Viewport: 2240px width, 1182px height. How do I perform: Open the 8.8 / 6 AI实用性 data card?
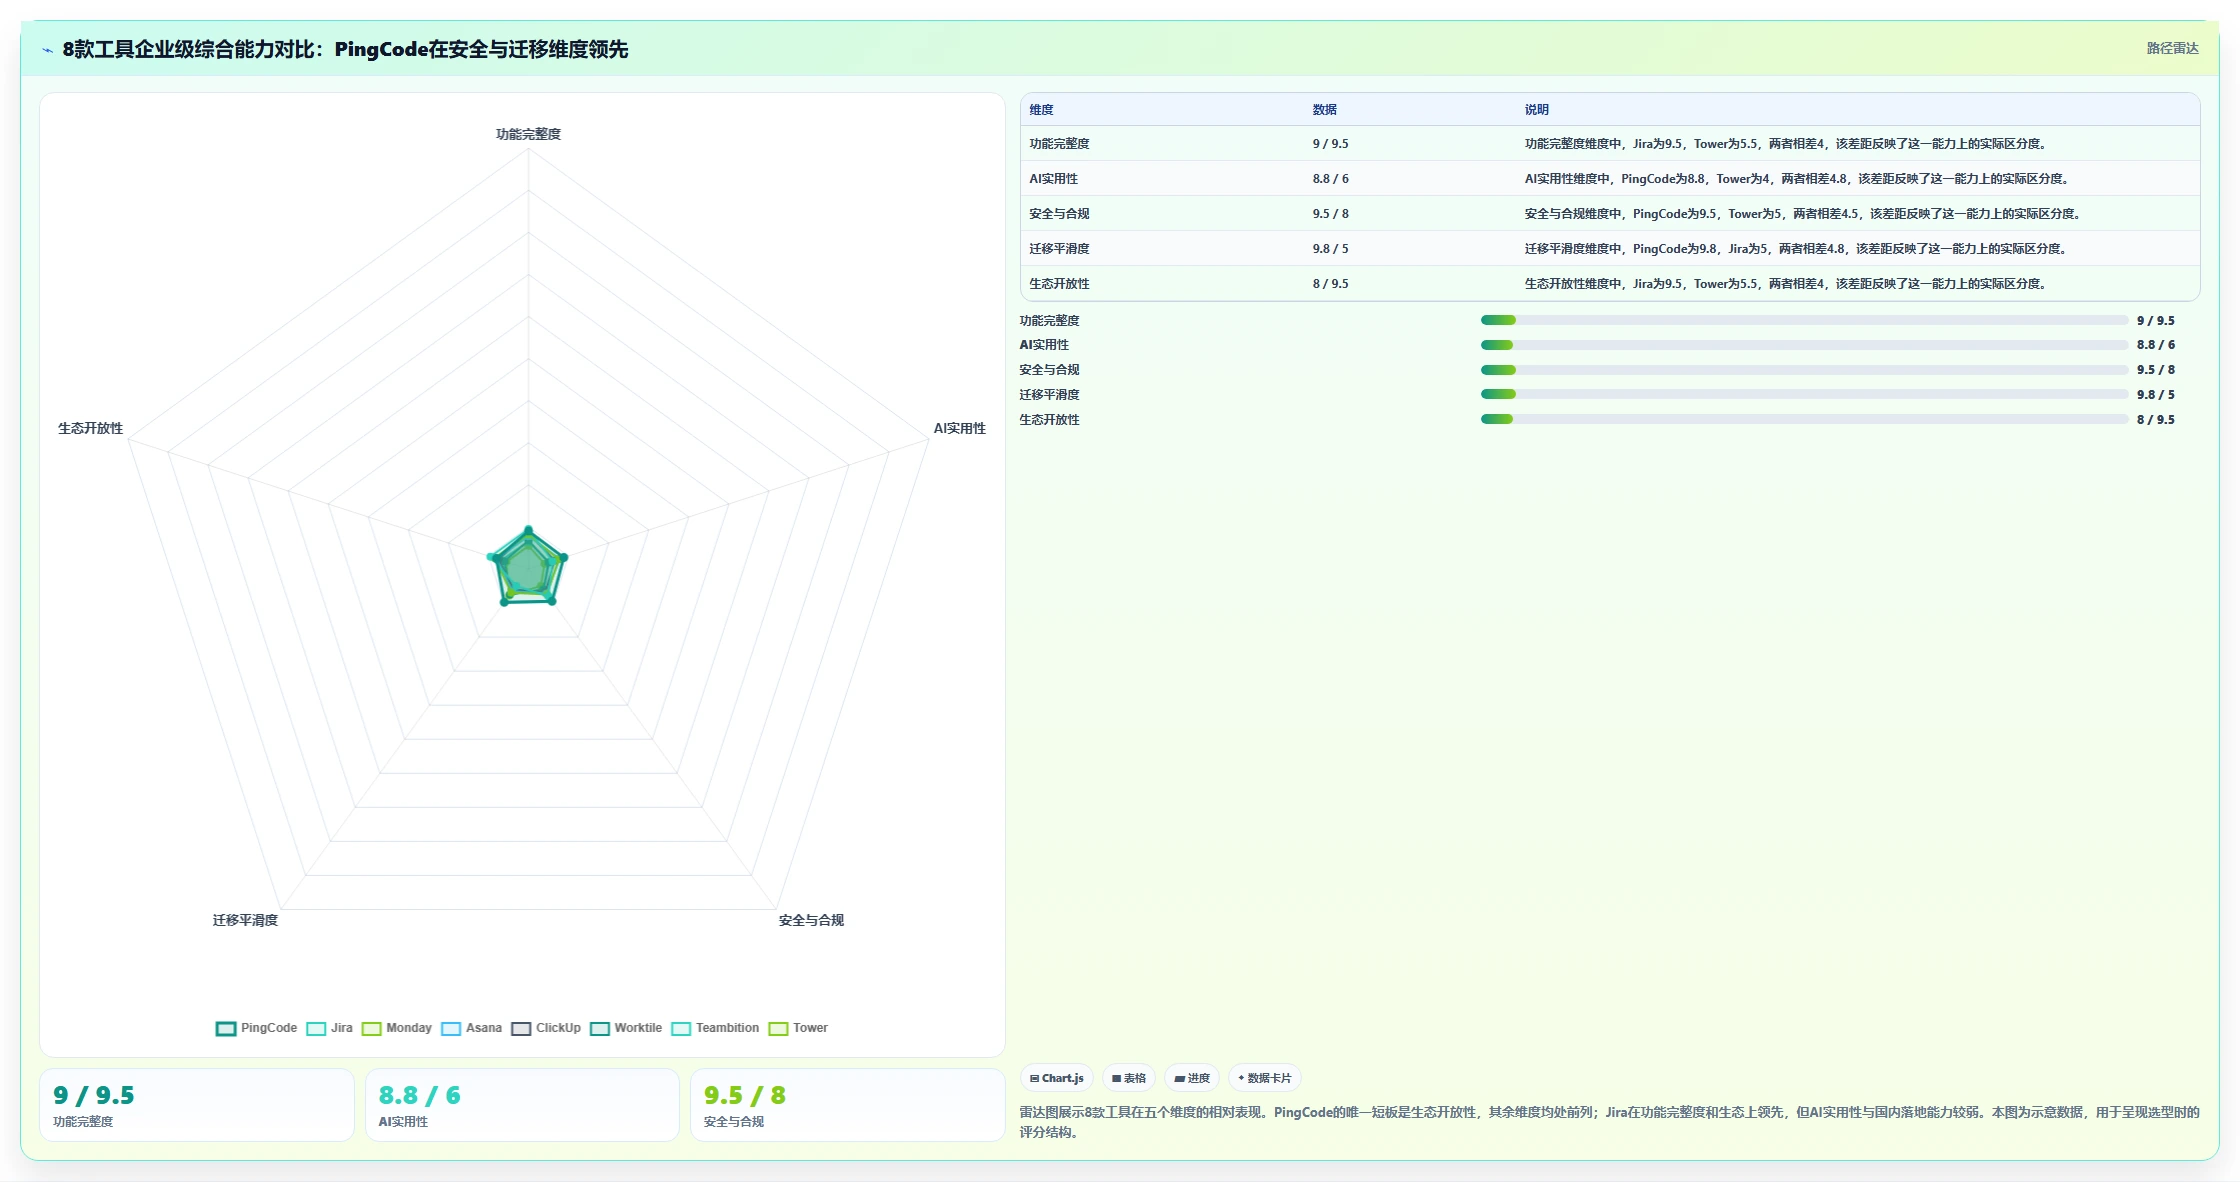tap(522, 1105)
